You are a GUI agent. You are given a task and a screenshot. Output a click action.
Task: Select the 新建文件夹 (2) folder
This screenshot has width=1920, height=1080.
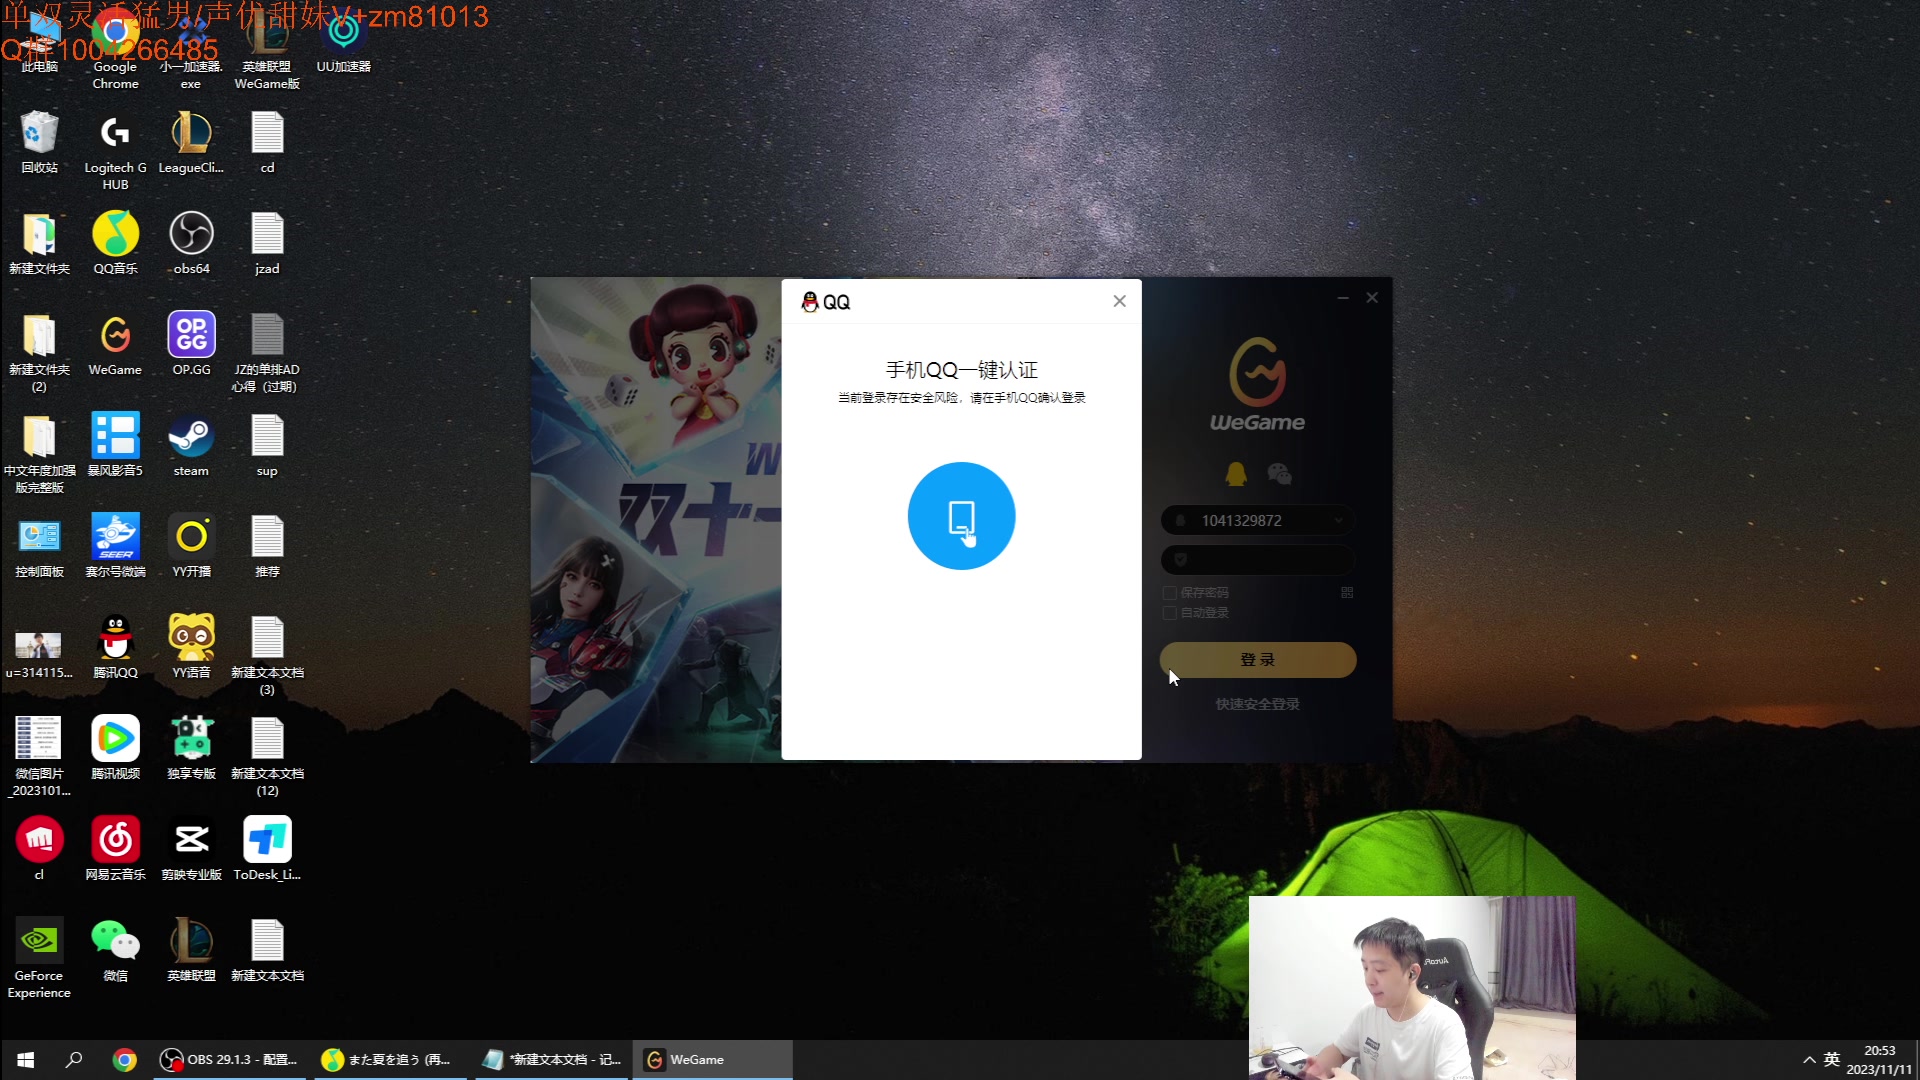coord(39,352)
